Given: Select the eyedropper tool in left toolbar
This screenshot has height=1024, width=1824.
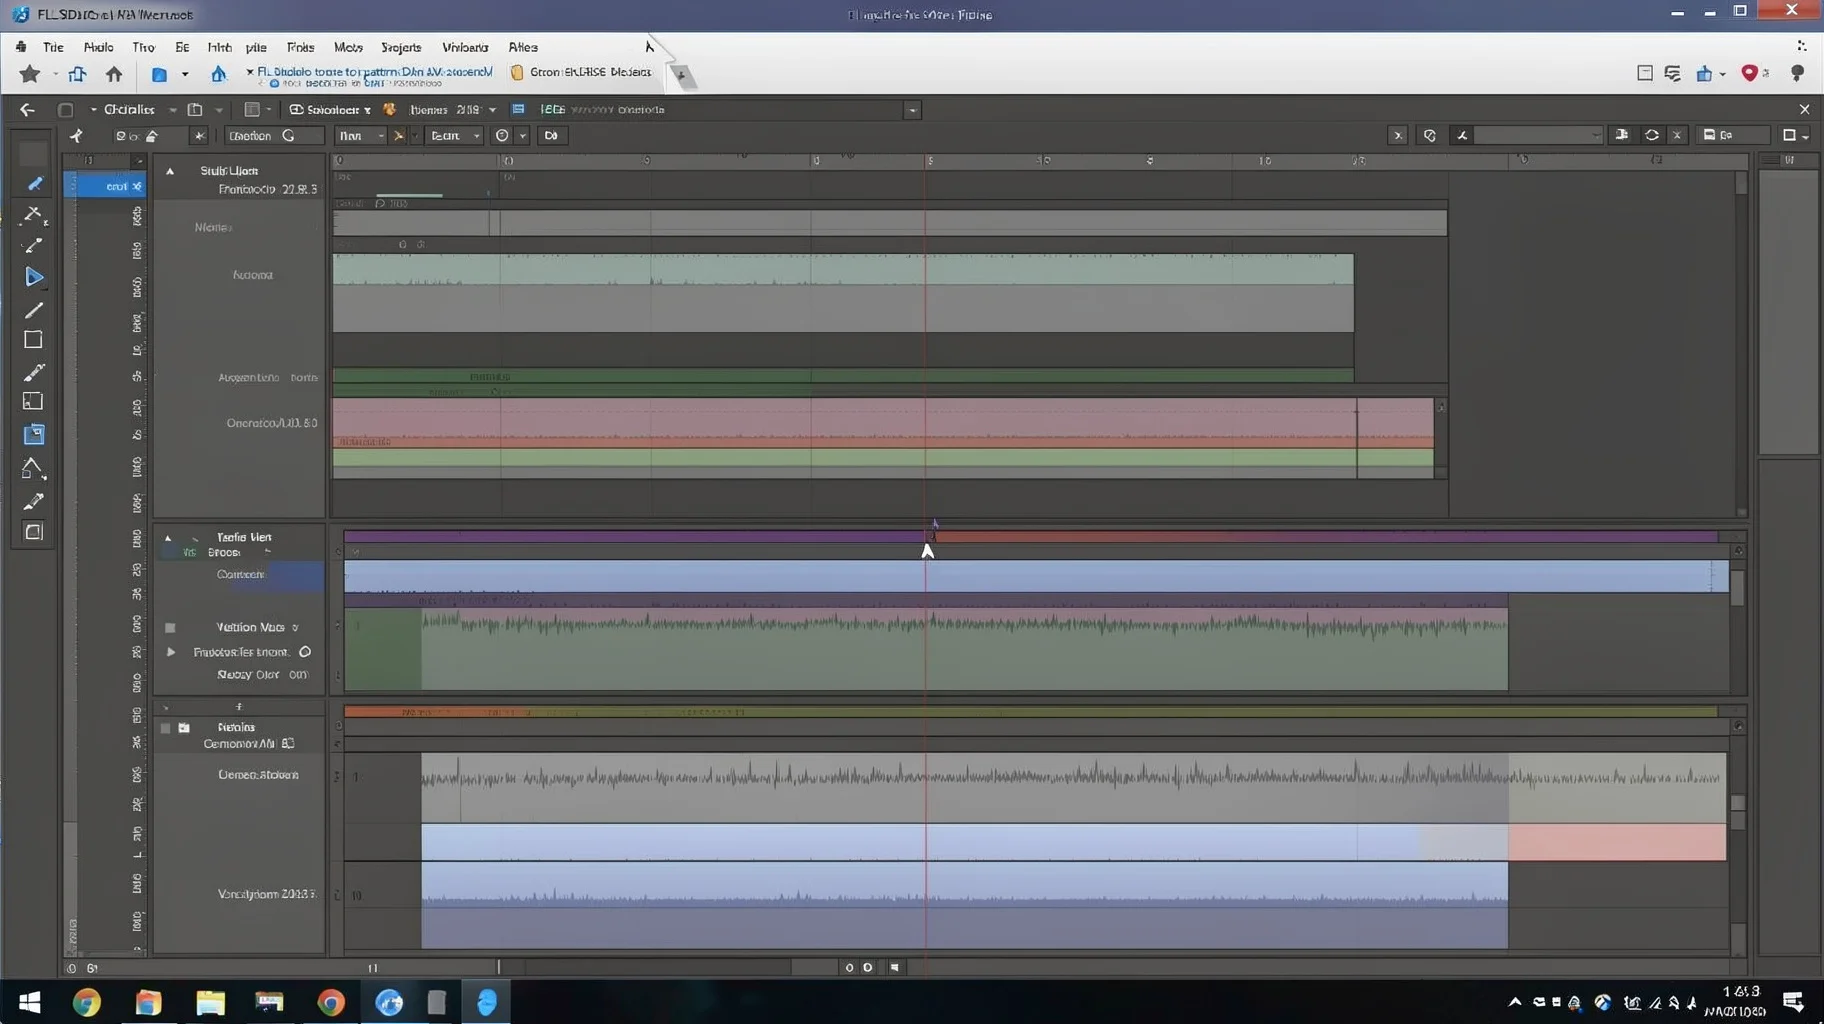Looking at the screenshot, I should pos(33,500).
